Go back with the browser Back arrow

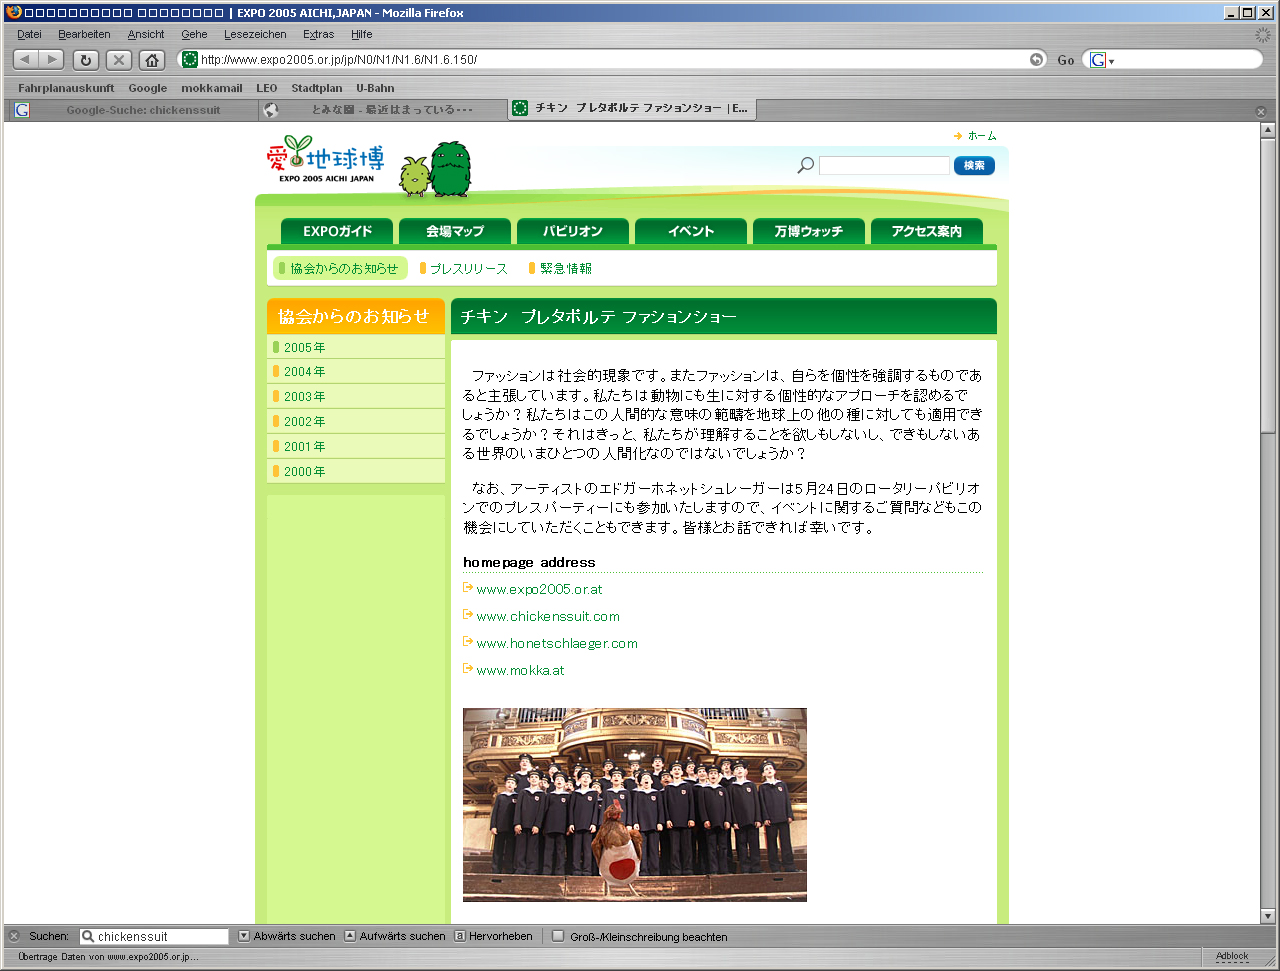[x=26, y=60]
